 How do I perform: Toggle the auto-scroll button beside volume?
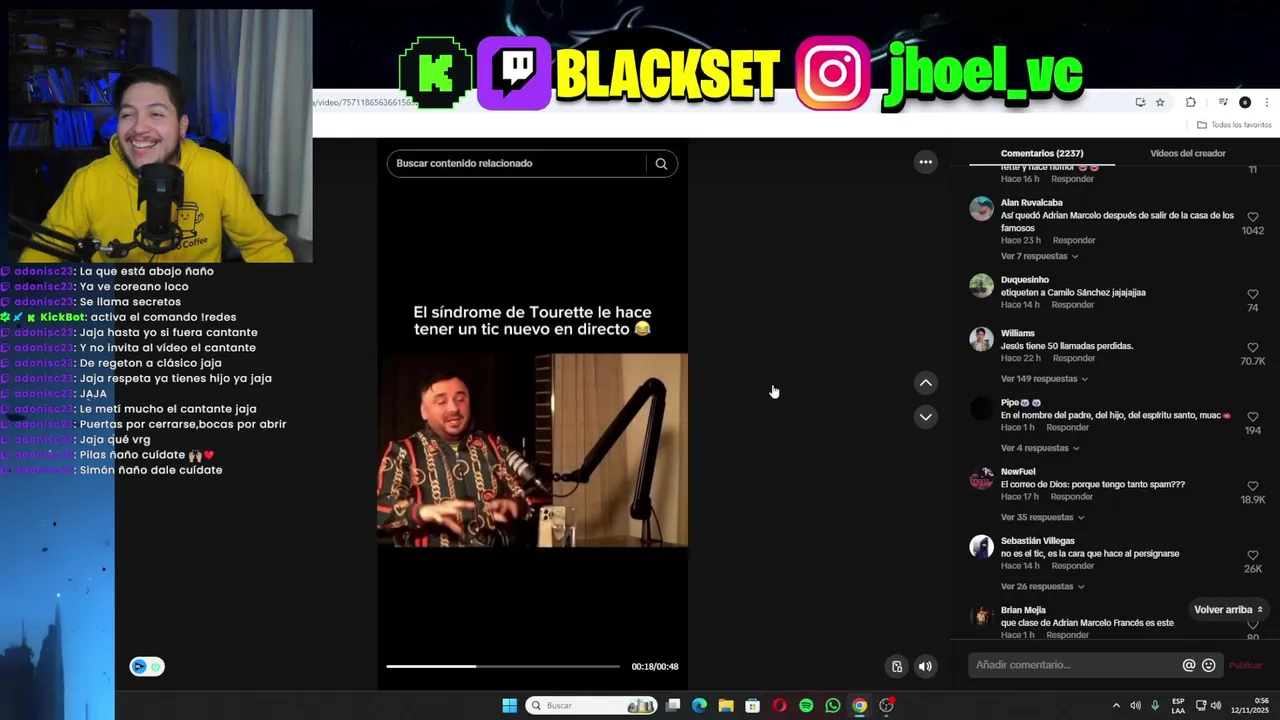coord(897,667)
